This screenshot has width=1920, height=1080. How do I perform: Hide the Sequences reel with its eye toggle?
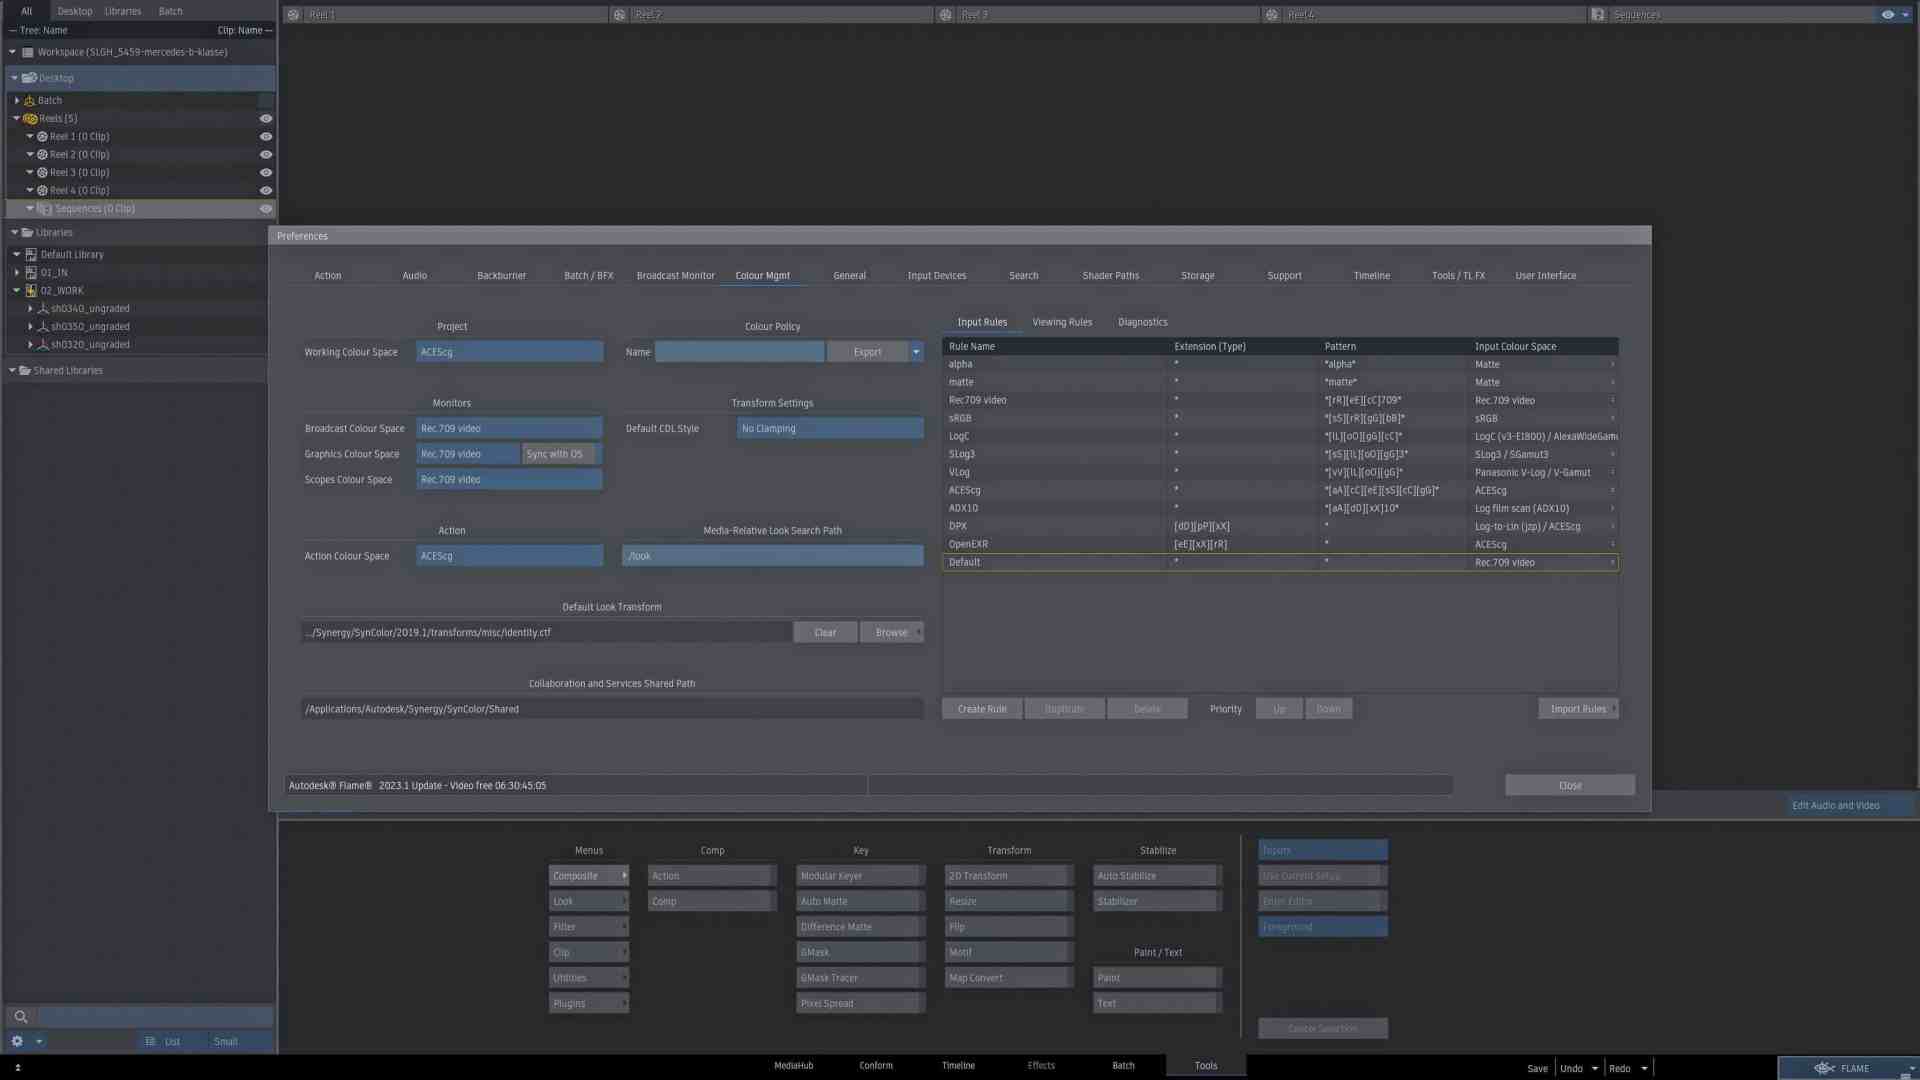tap(265, 208)
